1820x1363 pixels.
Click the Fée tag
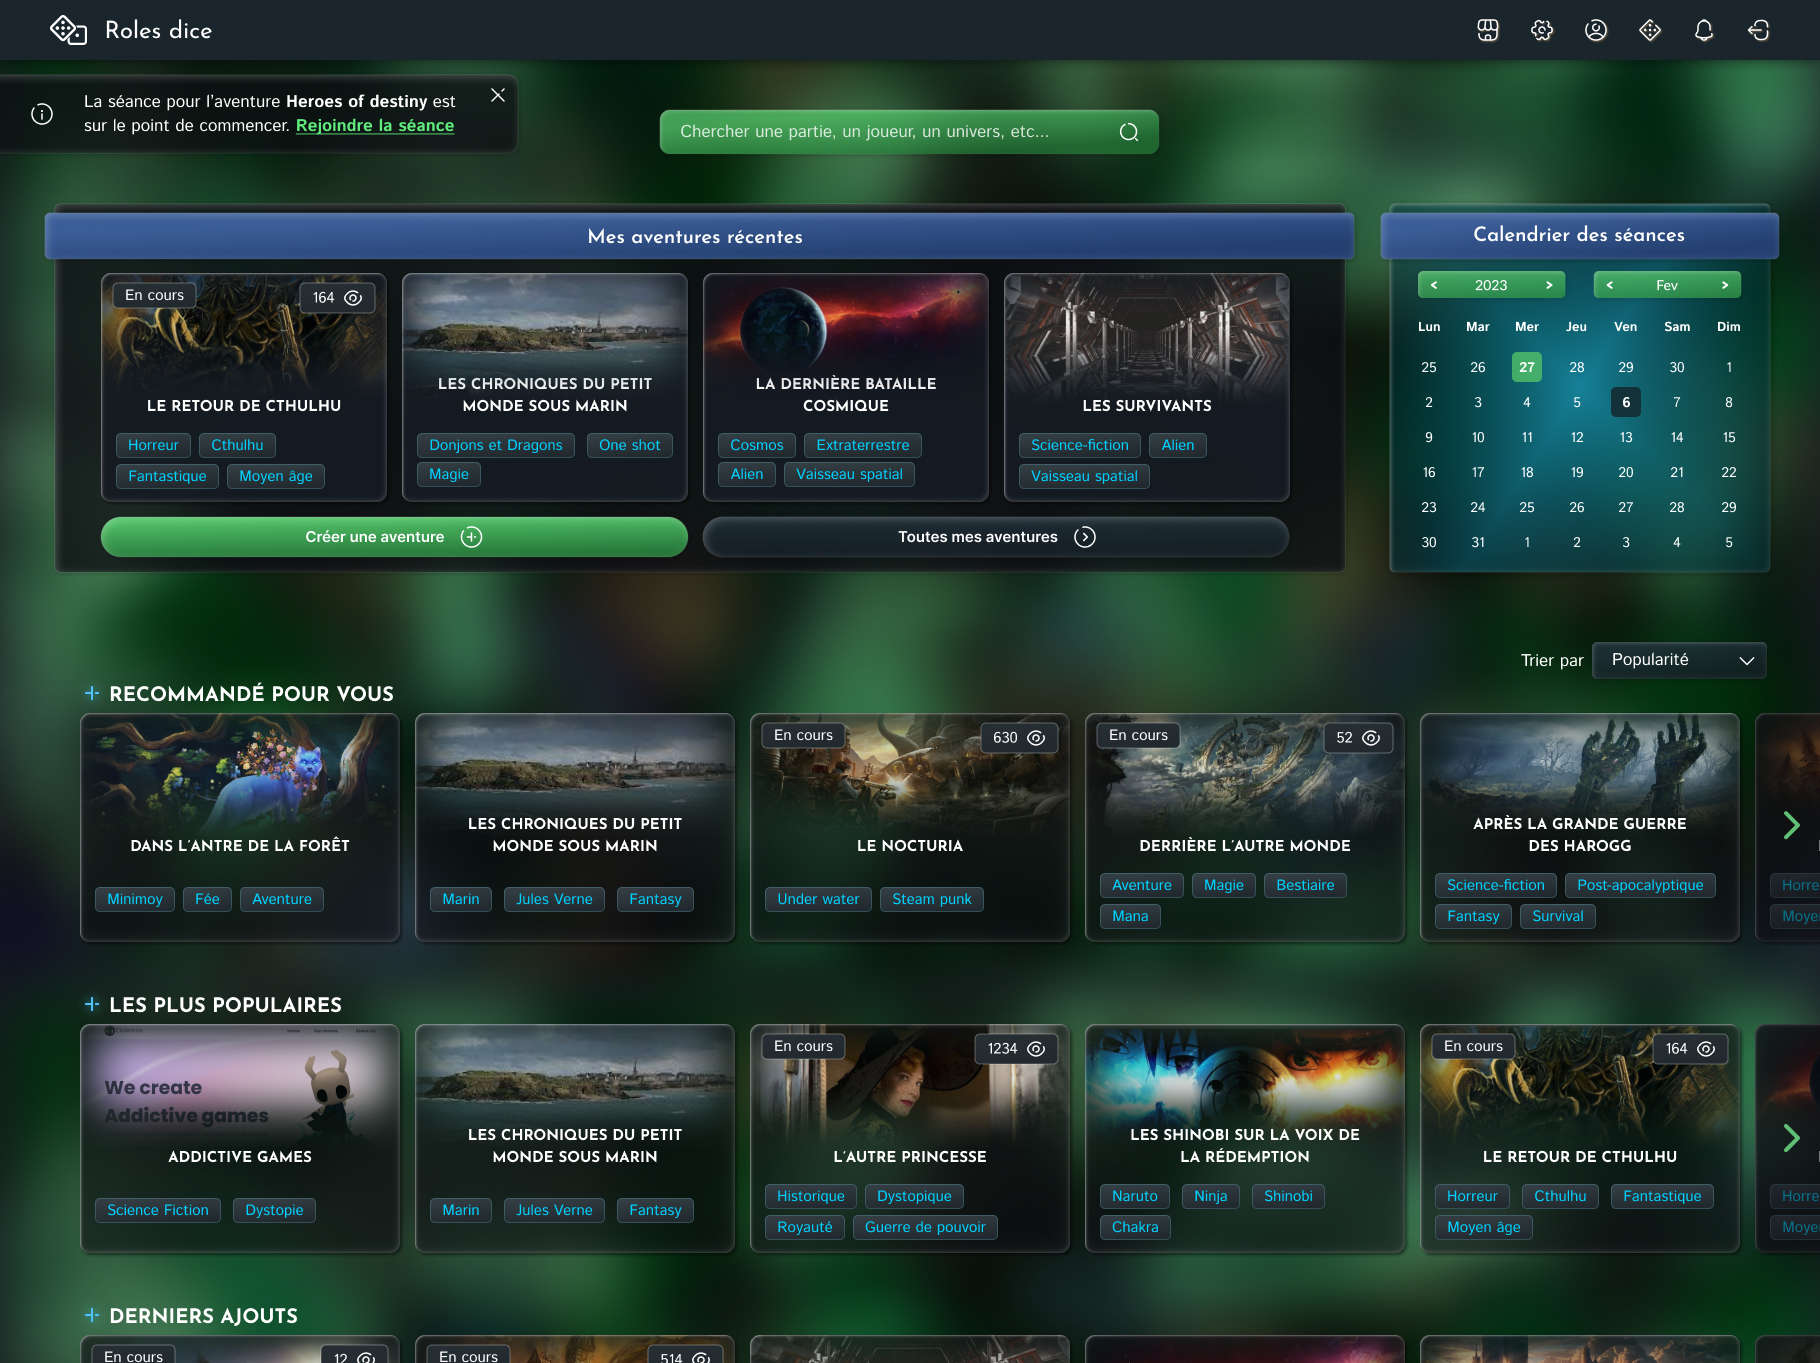207,899
